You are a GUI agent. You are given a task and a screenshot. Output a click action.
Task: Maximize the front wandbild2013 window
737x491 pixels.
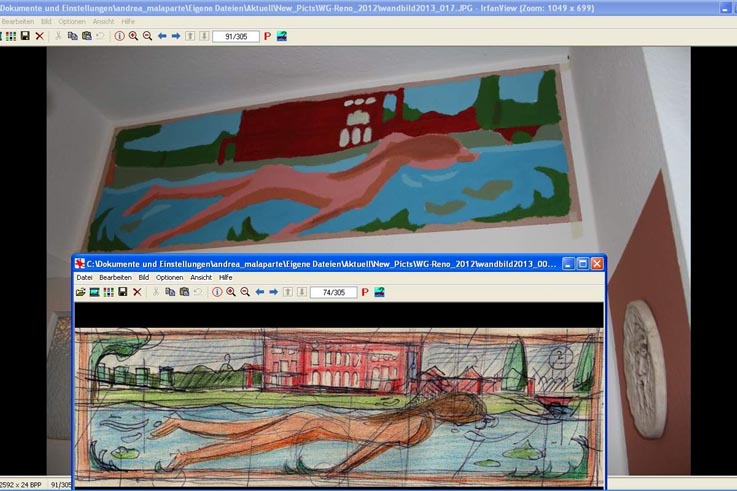[582, 263]
